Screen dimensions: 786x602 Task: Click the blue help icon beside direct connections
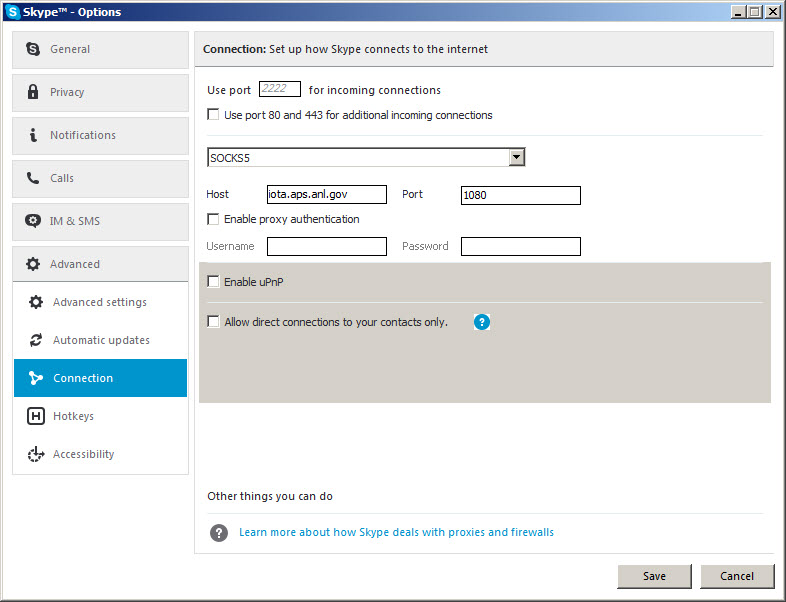tap(482, 322)
